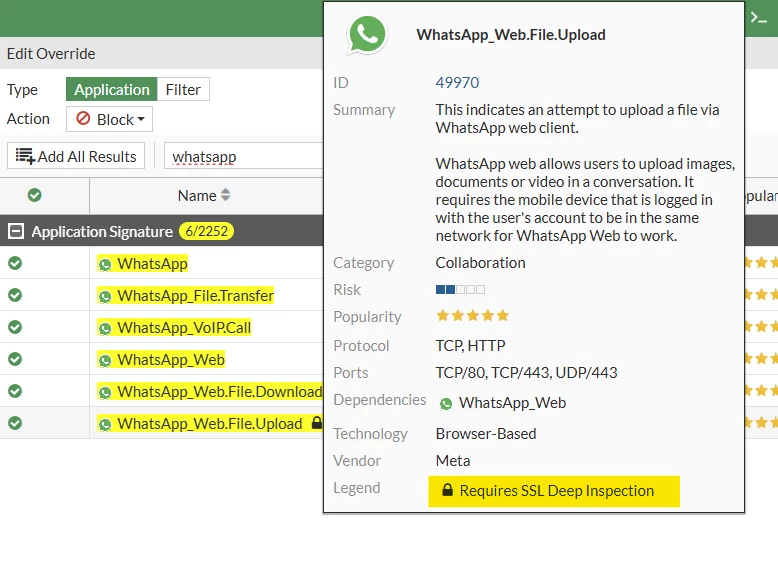Click the large WhatsApp logo in tooltip
The image size is (778, 561).
point(367,35)
